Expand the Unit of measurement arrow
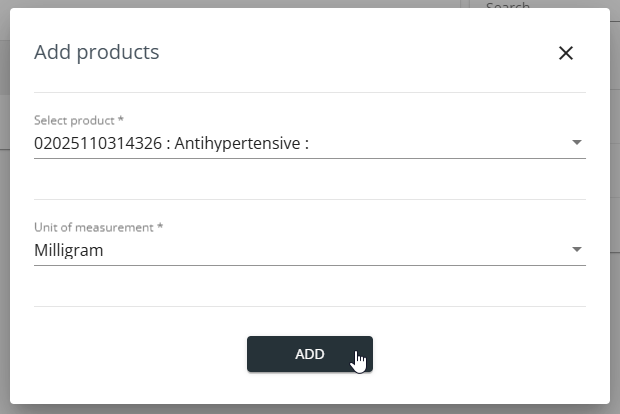 coord(577,249)
